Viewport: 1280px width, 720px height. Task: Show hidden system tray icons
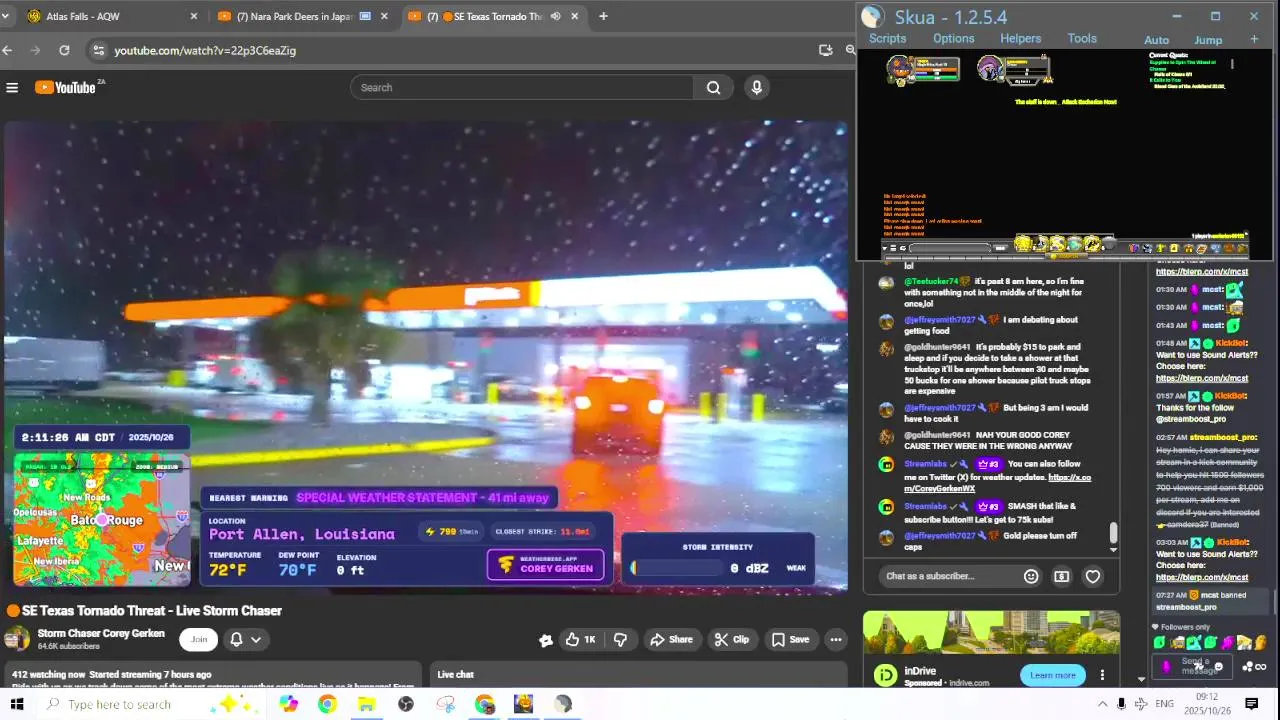tap(1102, 704)
